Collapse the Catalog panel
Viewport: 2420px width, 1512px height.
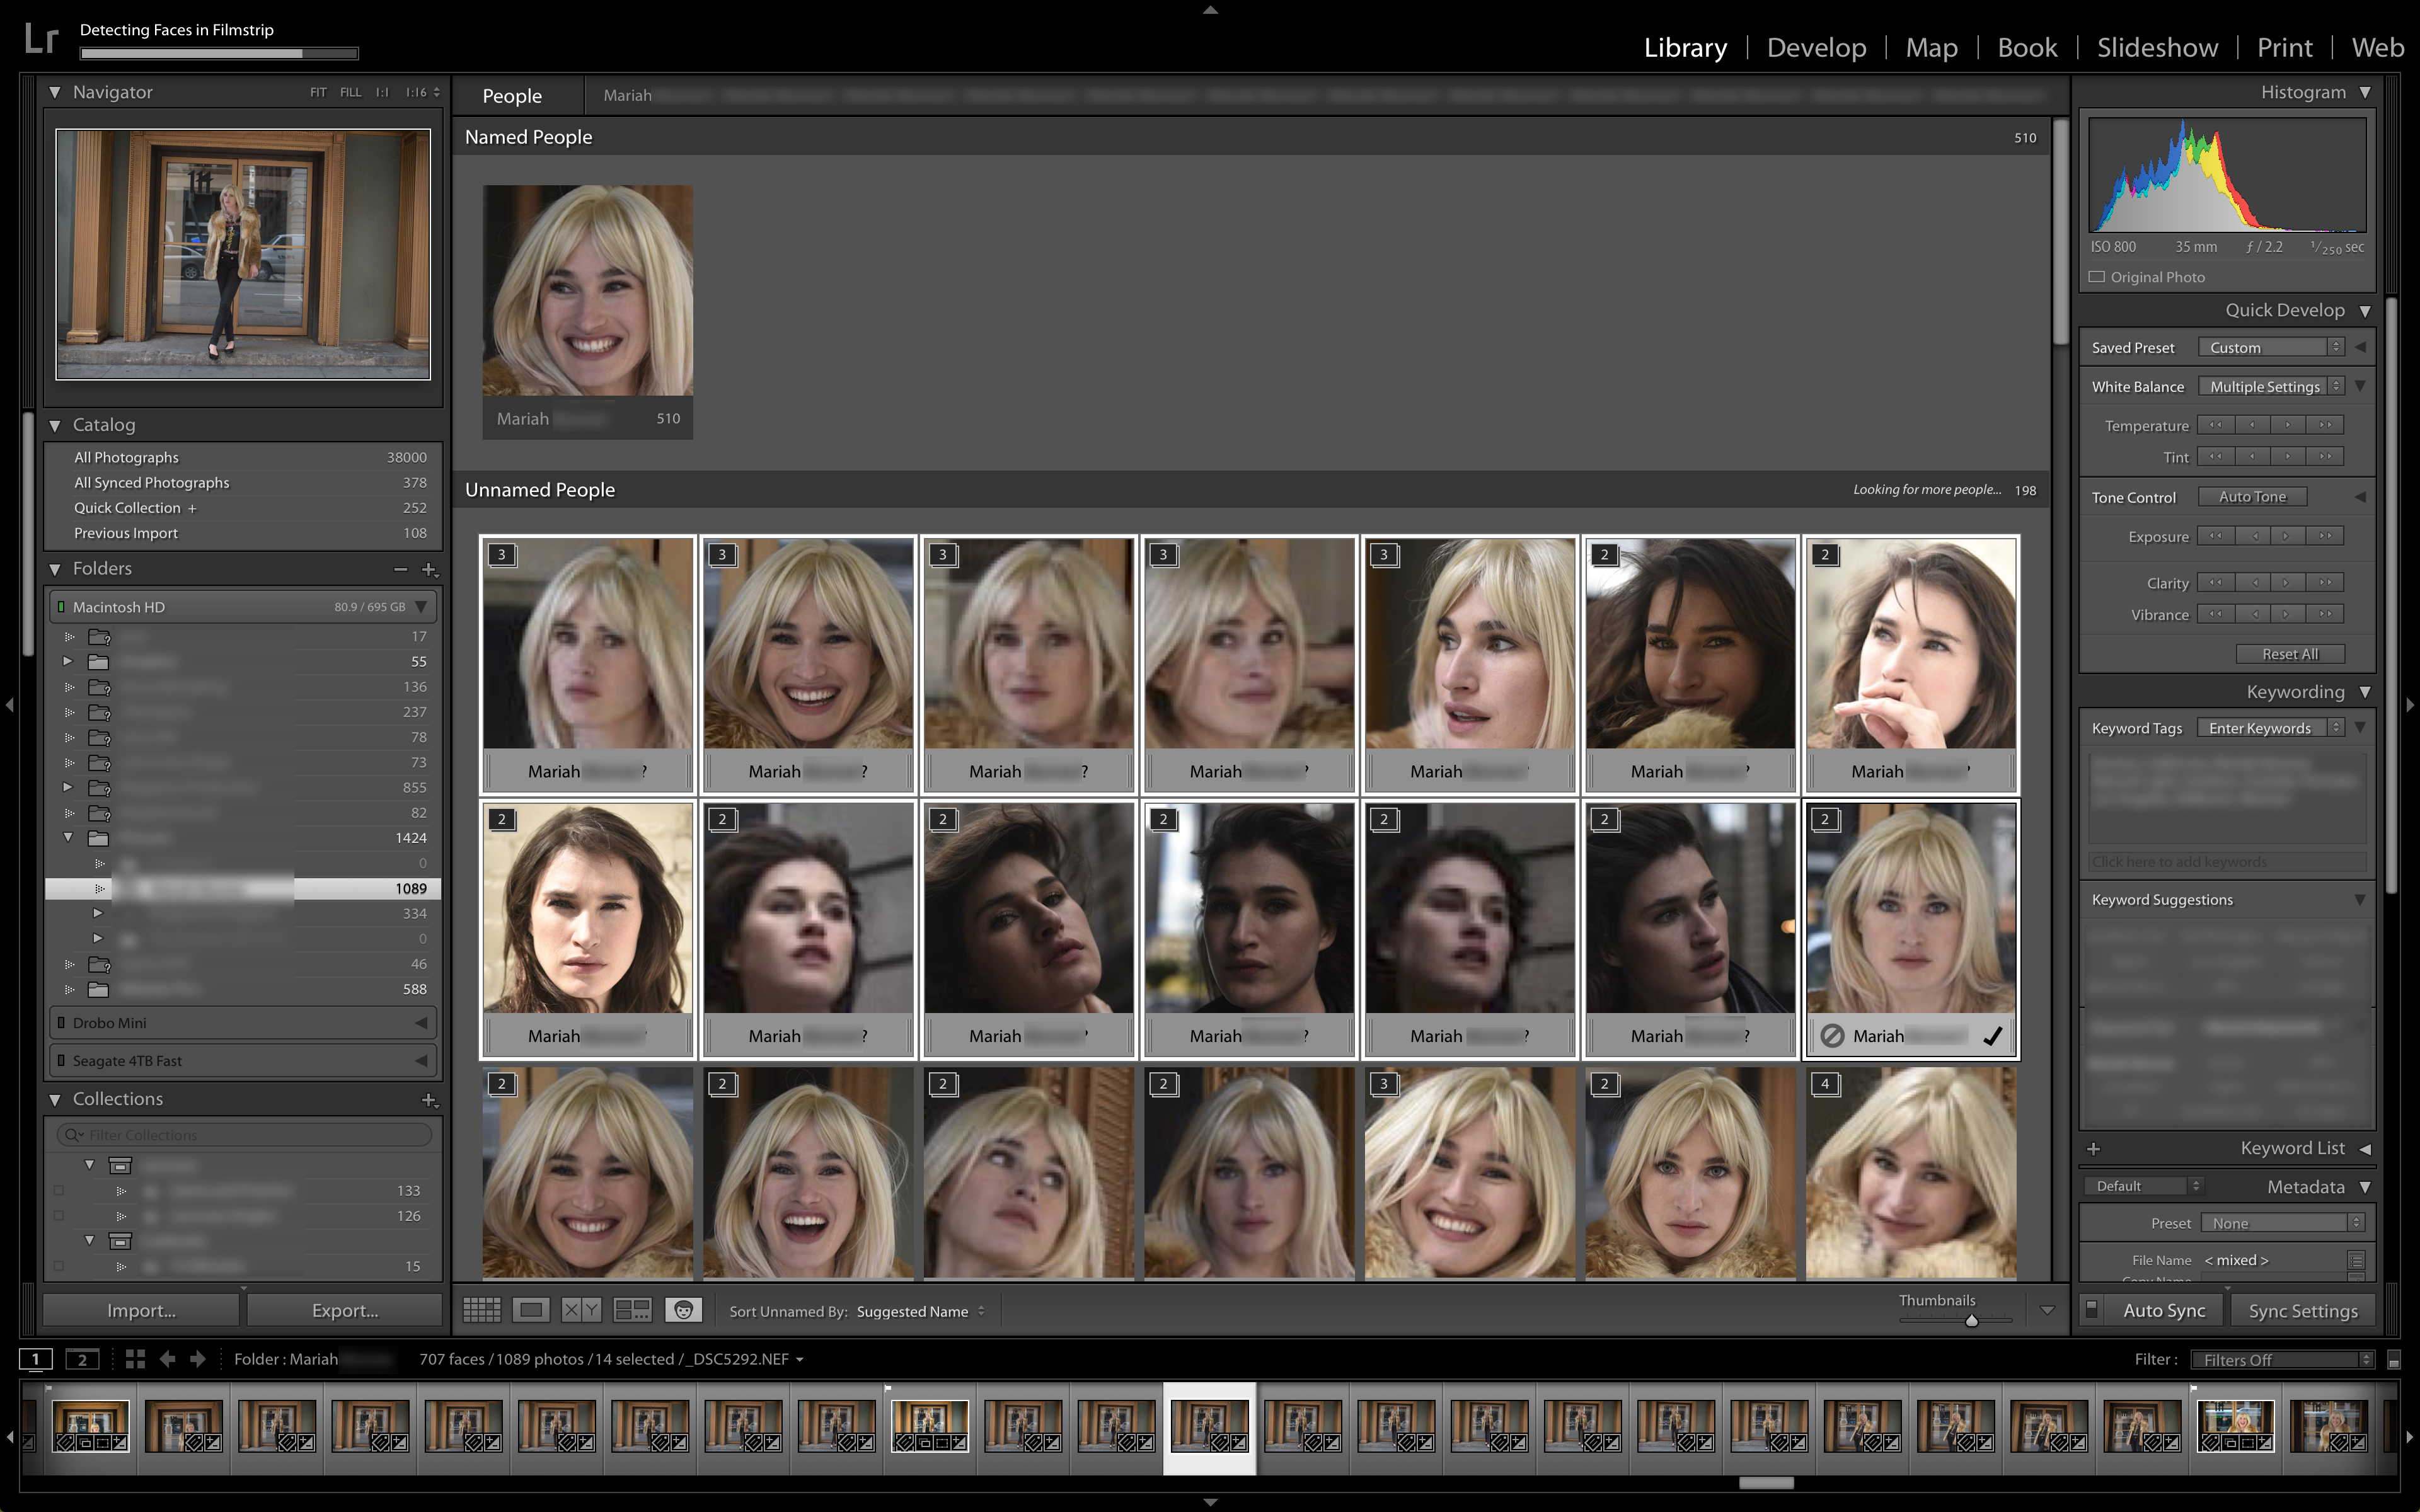[x=55, y=425]
